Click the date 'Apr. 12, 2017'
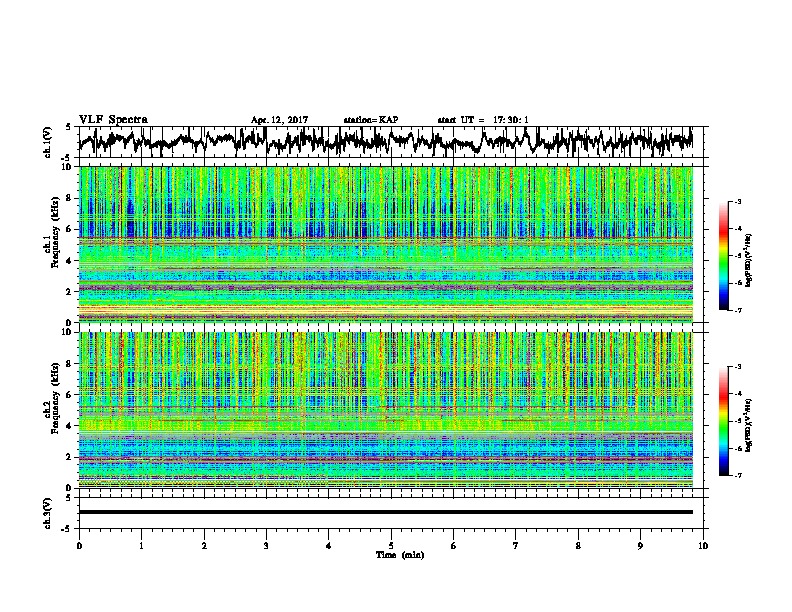Image resolution: width=792 pixels, height=612 pixels. click(x=279, y=120)
